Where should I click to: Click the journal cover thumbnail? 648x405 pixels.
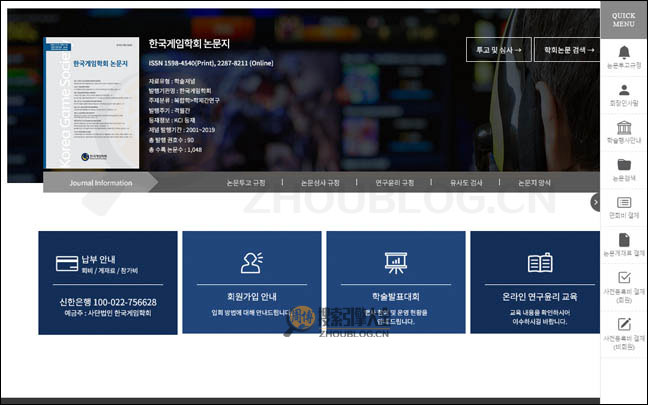(x=91, y=103)
